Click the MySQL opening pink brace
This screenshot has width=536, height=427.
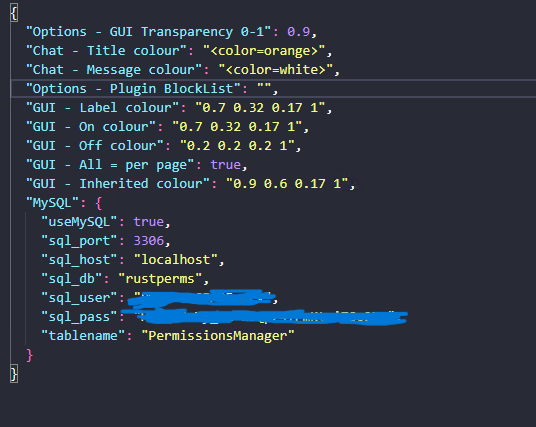click(x=99, y=203)
